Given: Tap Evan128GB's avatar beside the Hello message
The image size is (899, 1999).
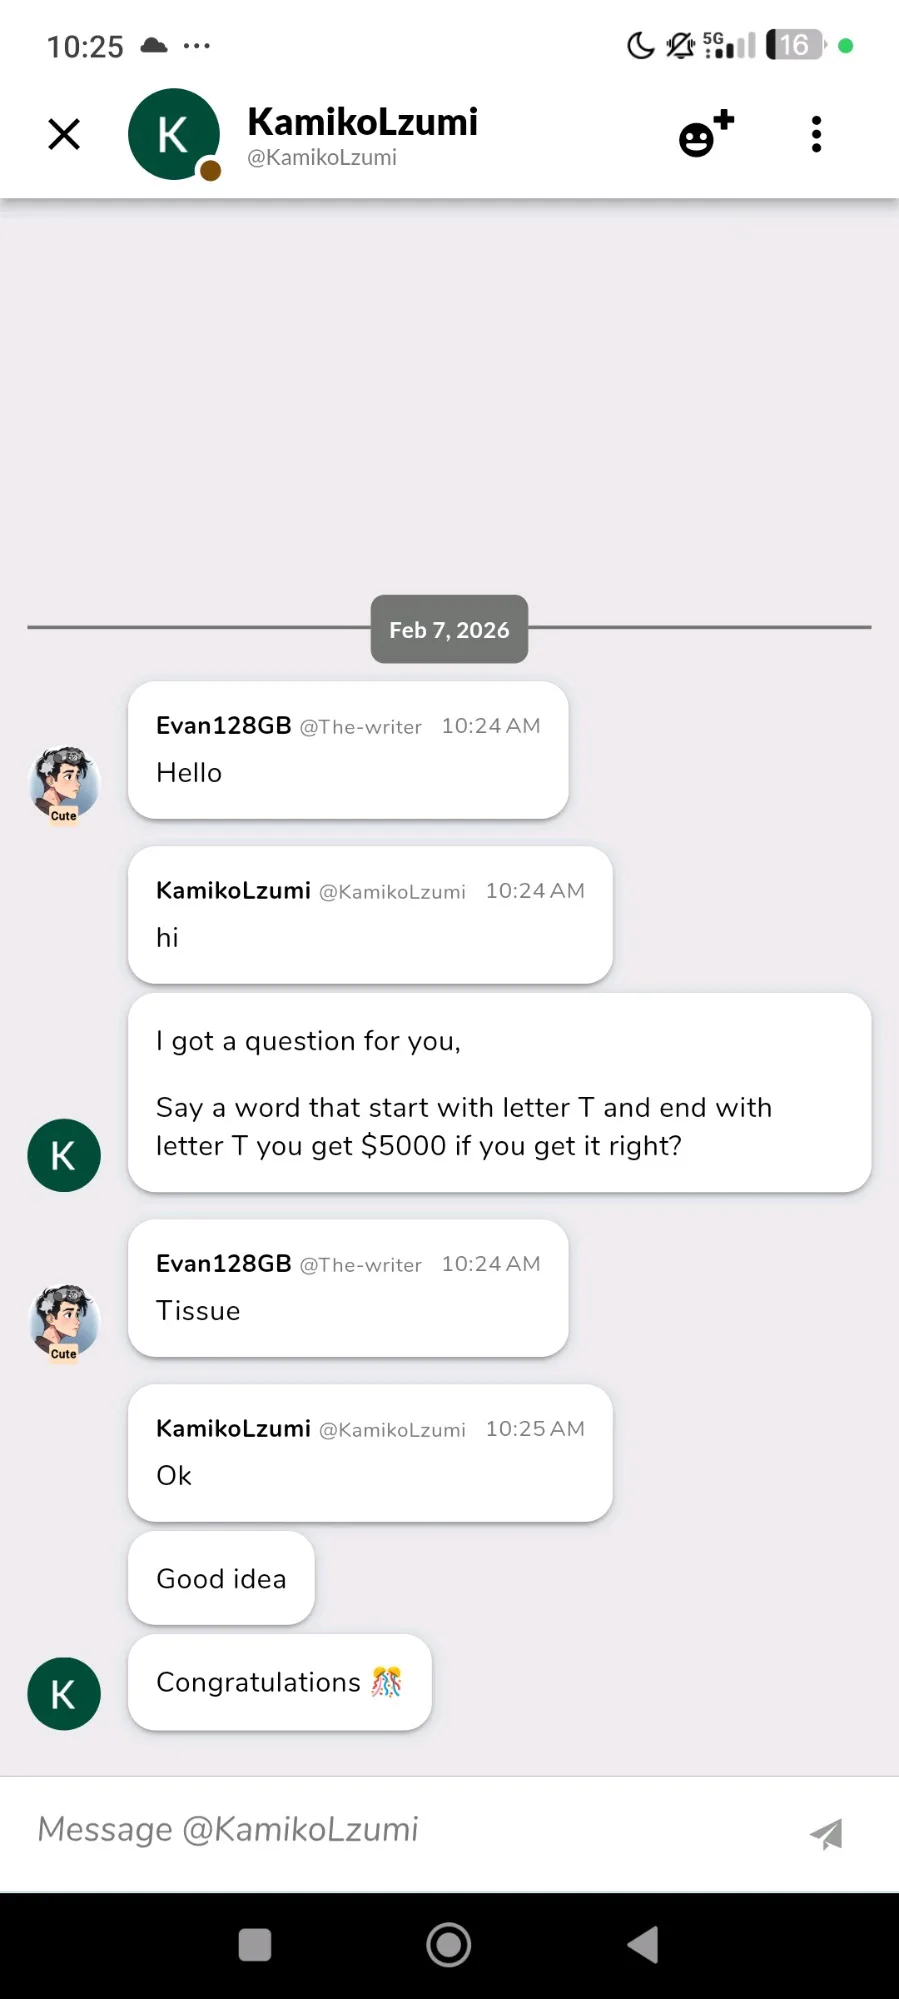Looking at the screenshot, I should click(64, 783).
